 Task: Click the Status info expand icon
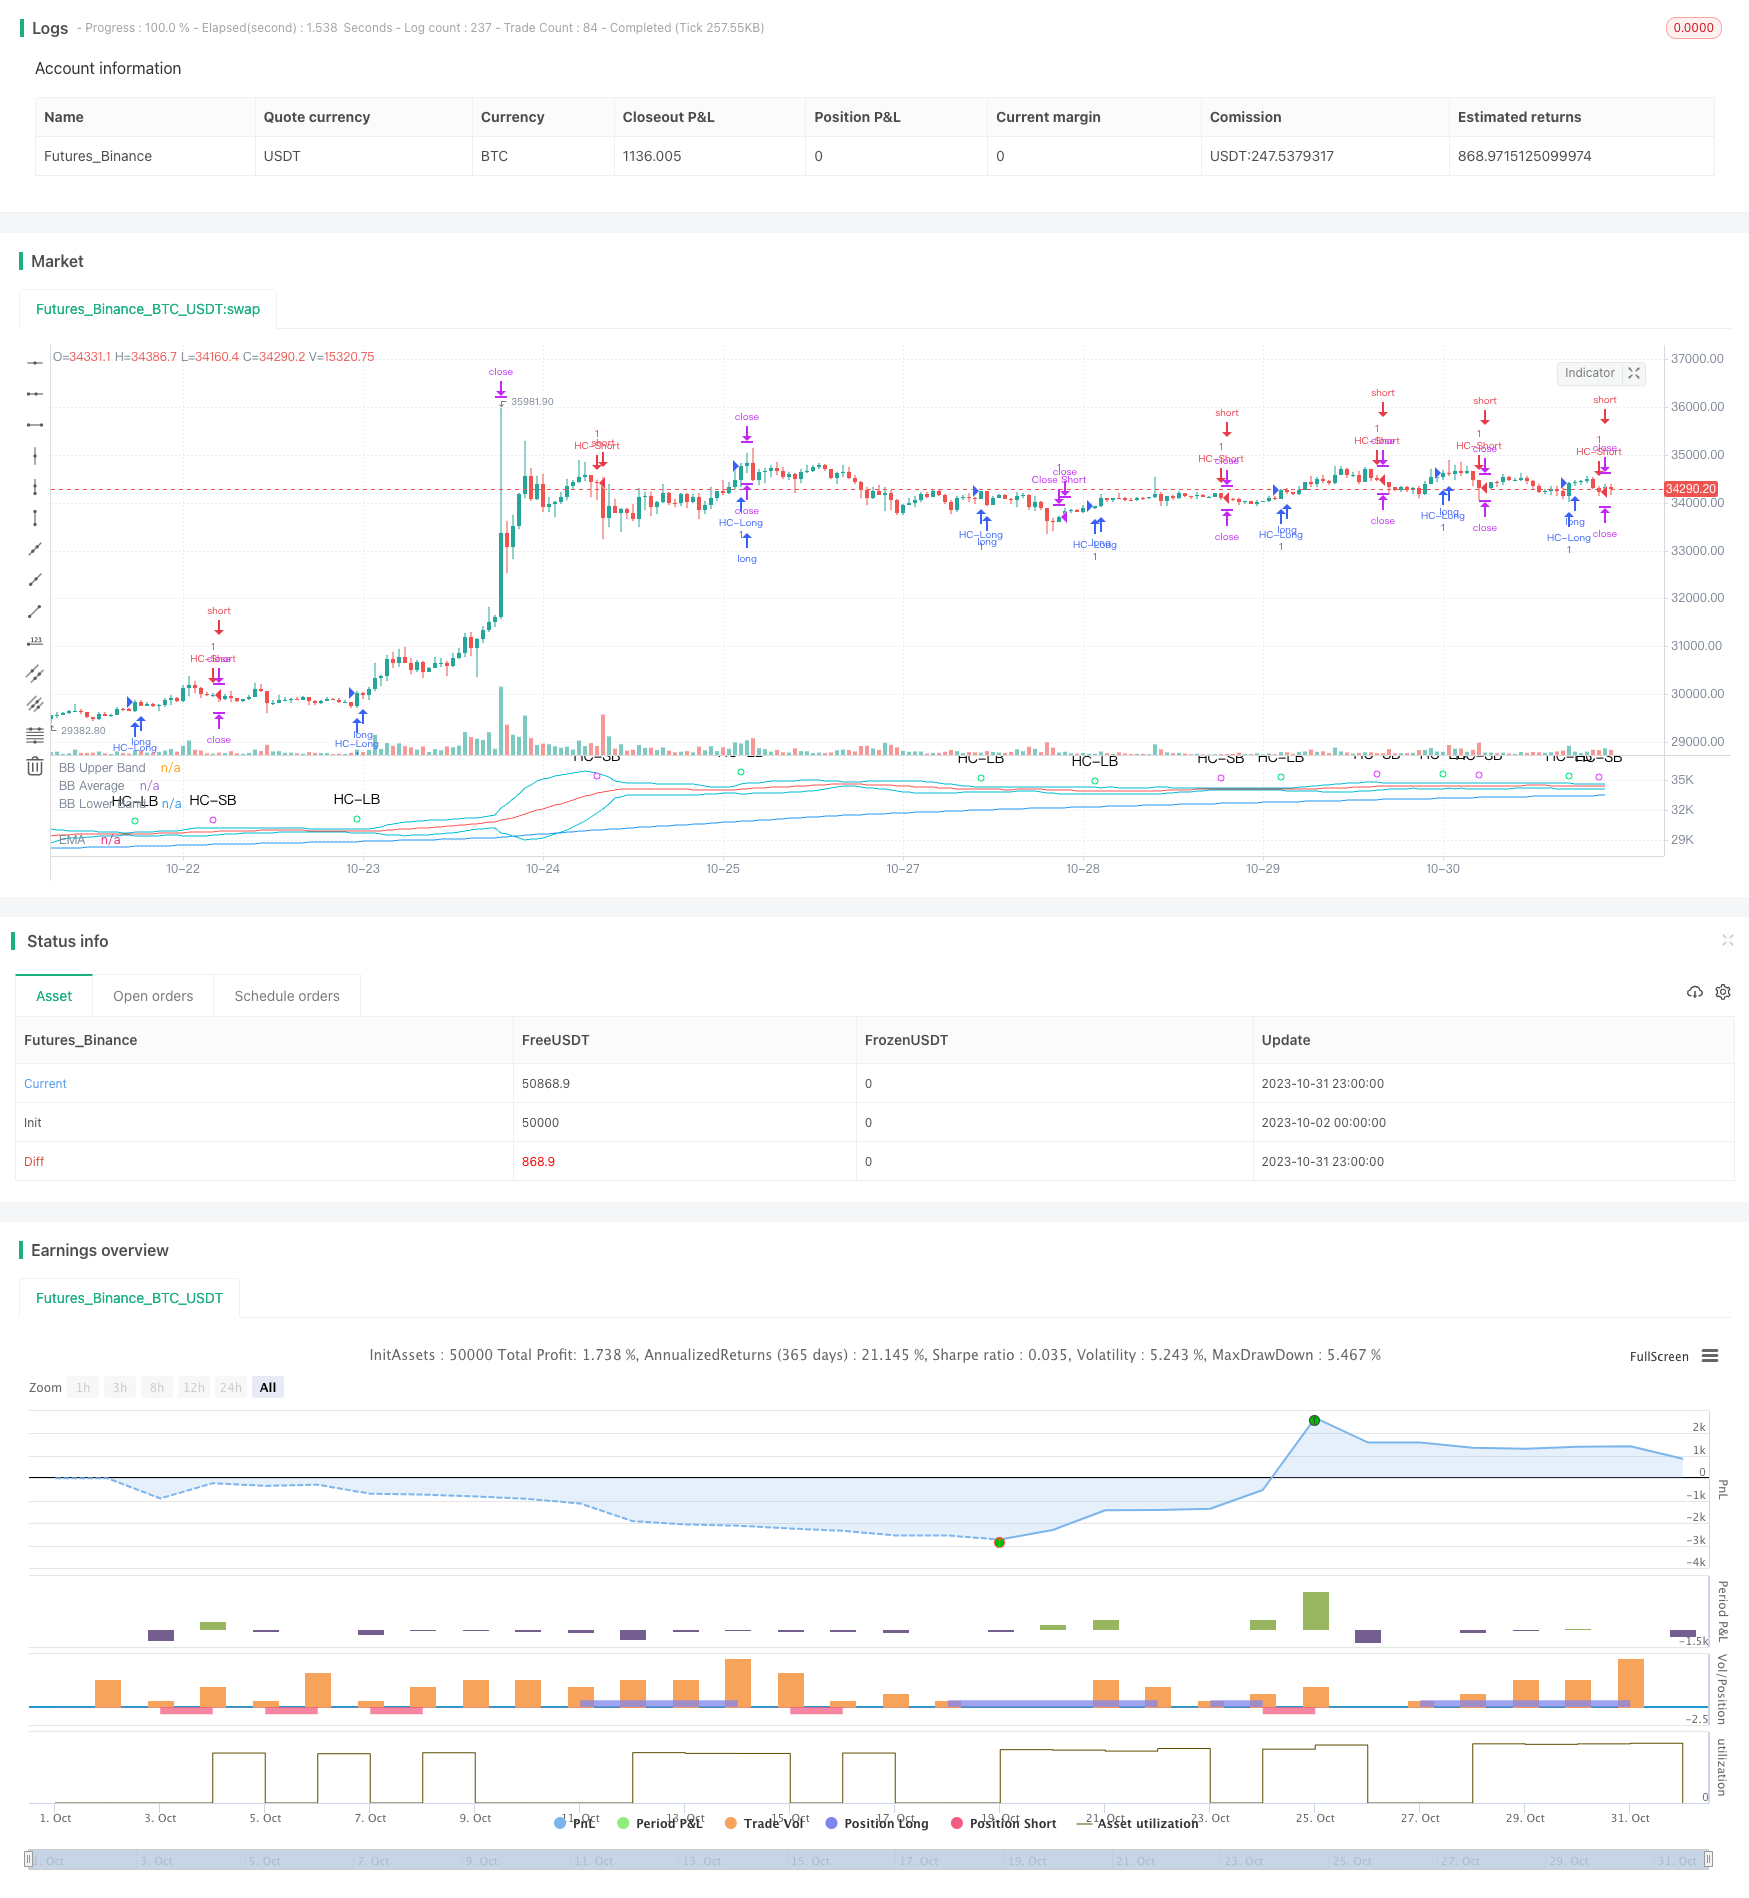(1727, 940)
